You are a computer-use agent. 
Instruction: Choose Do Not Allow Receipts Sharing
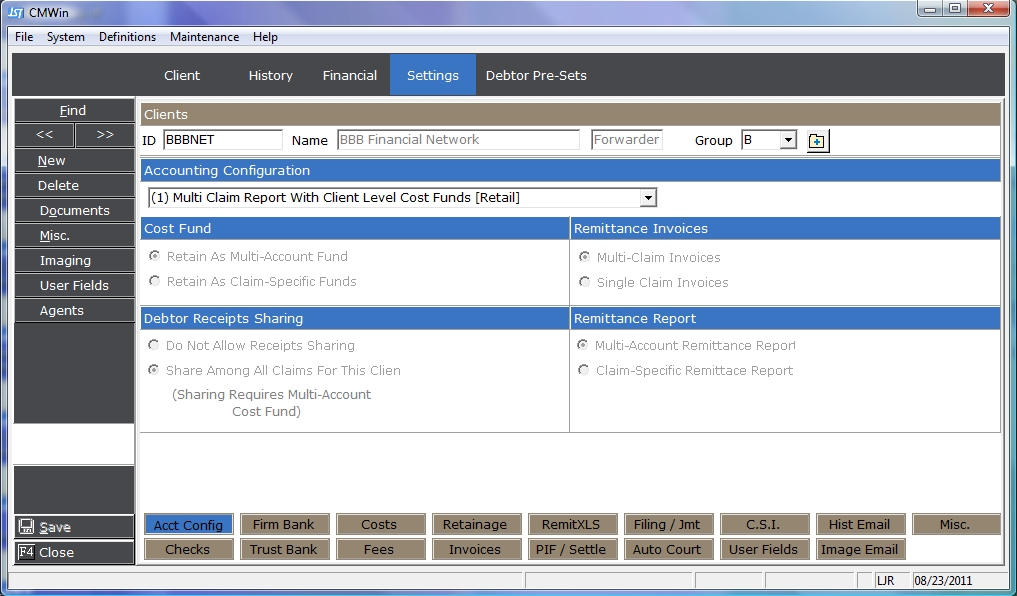tap(154, 345)
